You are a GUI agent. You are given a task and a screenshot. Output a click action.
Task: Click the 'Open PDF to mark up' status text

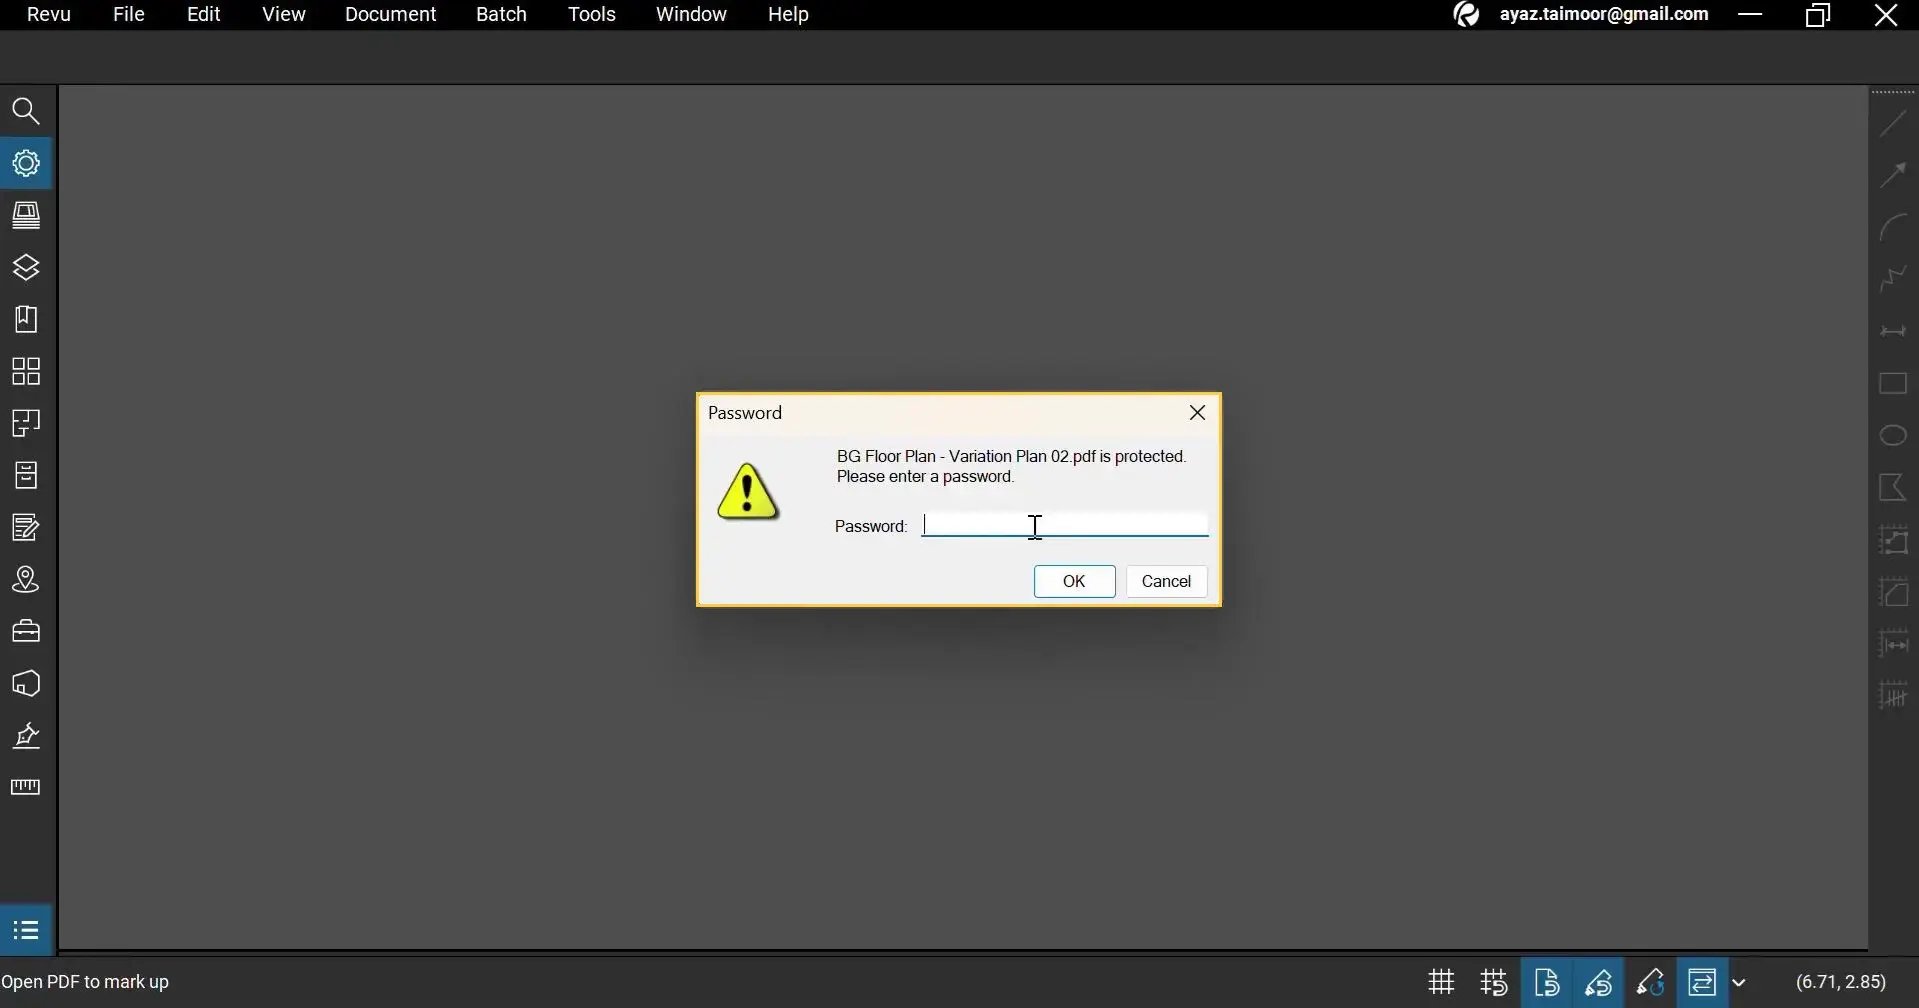point(85,982)
